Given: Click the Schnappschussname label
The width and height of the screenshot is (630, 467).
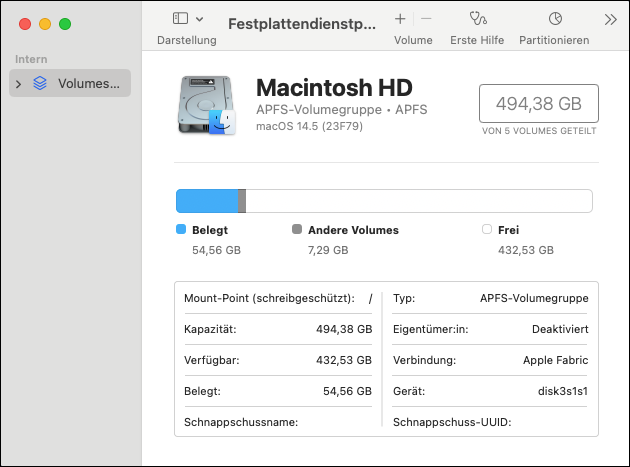Looking at the screenshot, I should 241,422.
